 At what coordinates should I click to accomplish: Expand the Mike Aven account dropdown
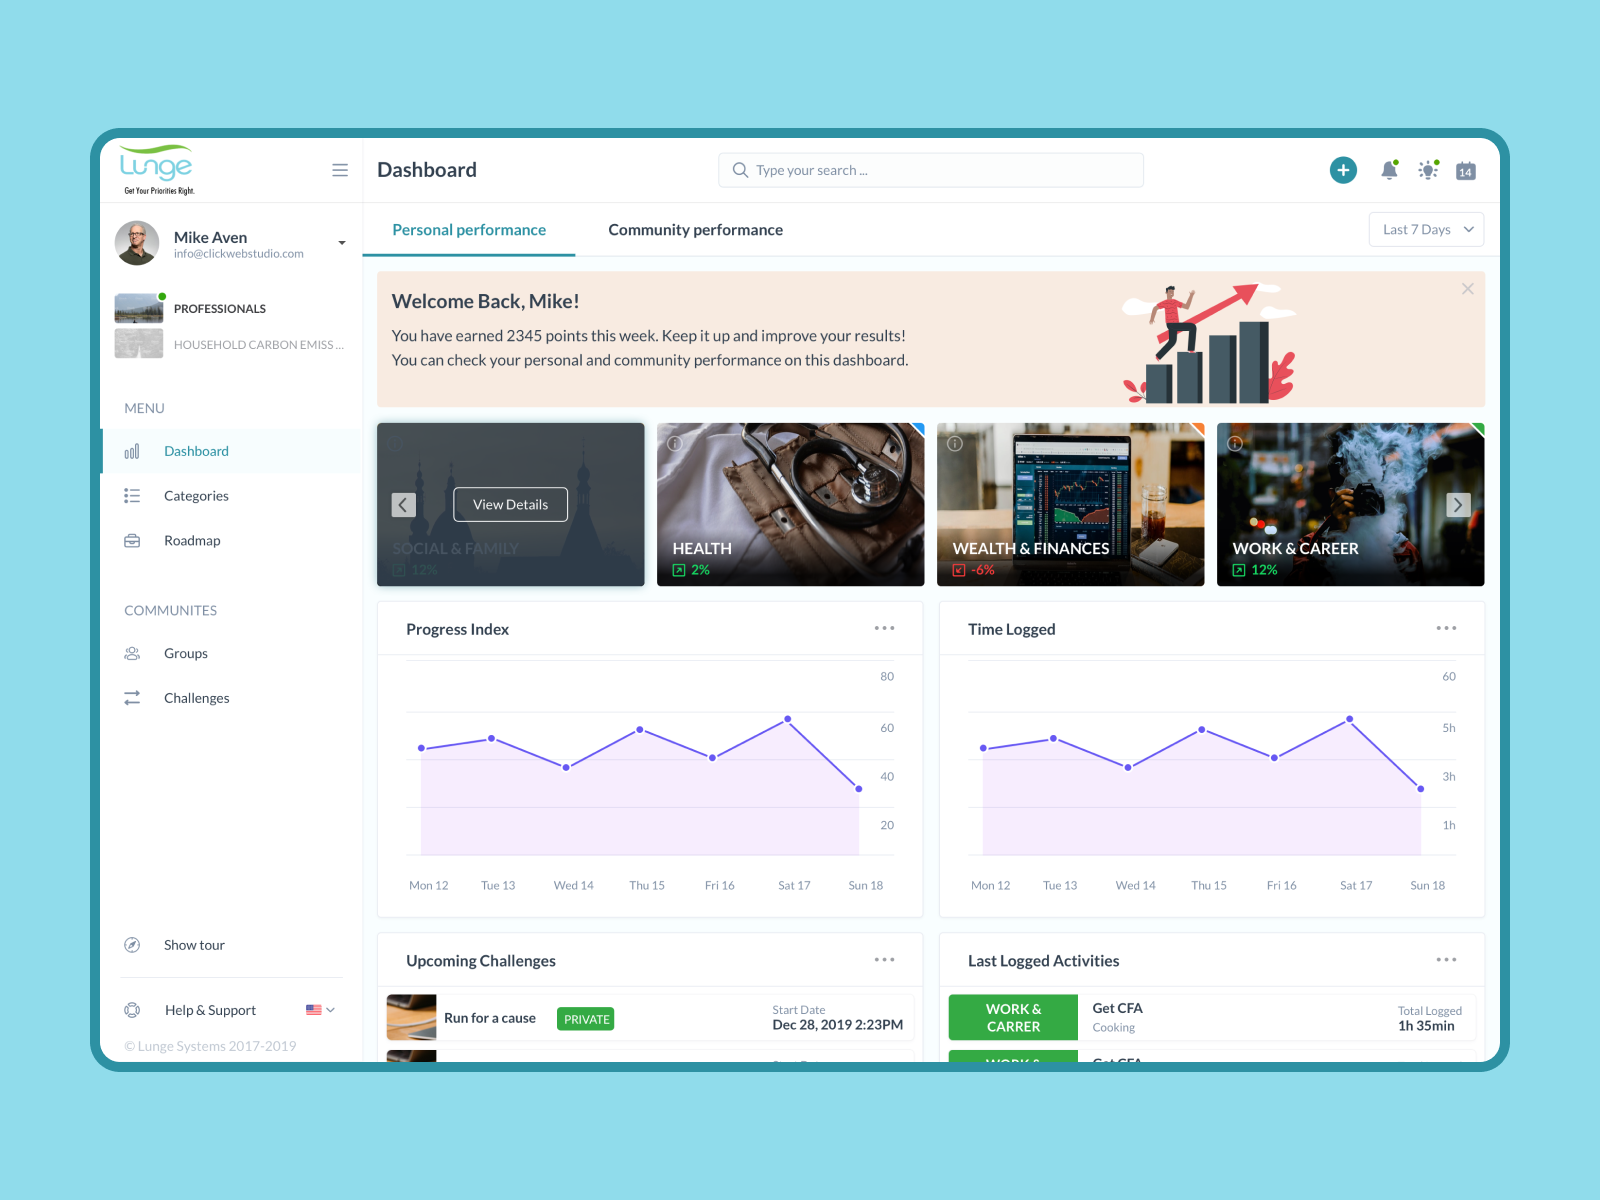coord(342,243)
